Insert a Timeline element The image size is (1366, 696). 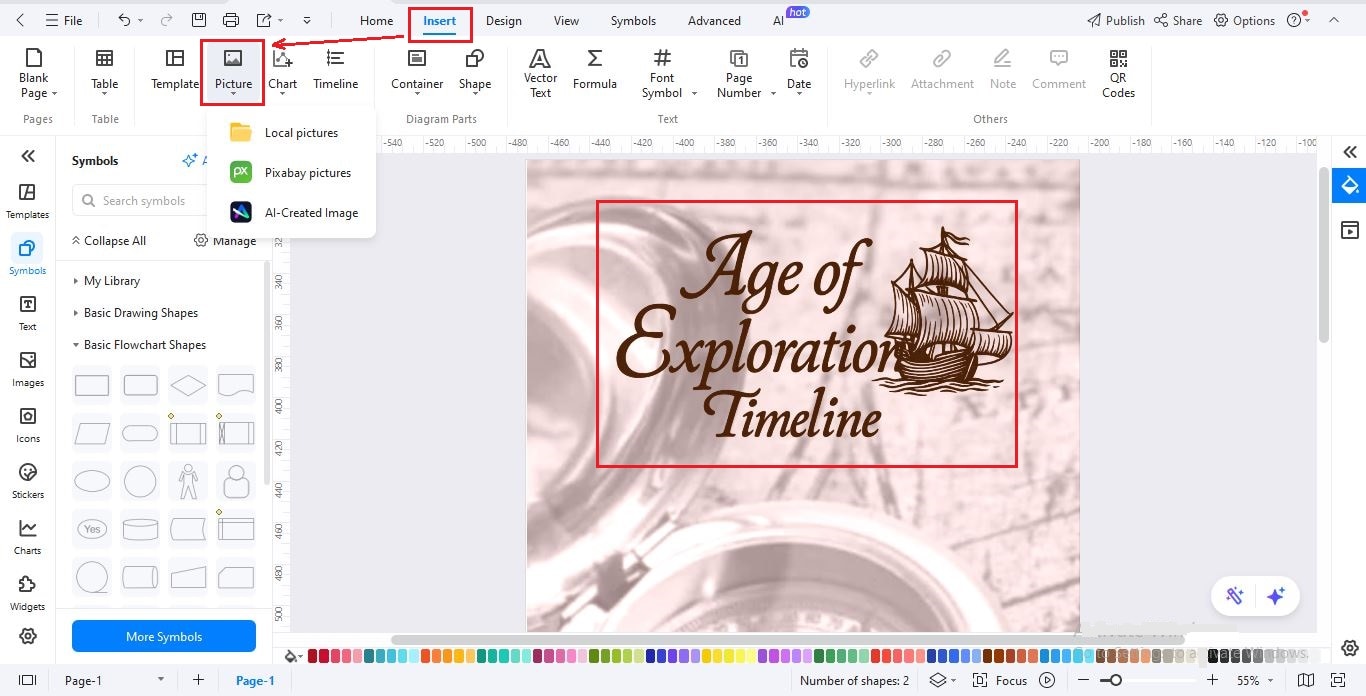[x=336, y=70]
